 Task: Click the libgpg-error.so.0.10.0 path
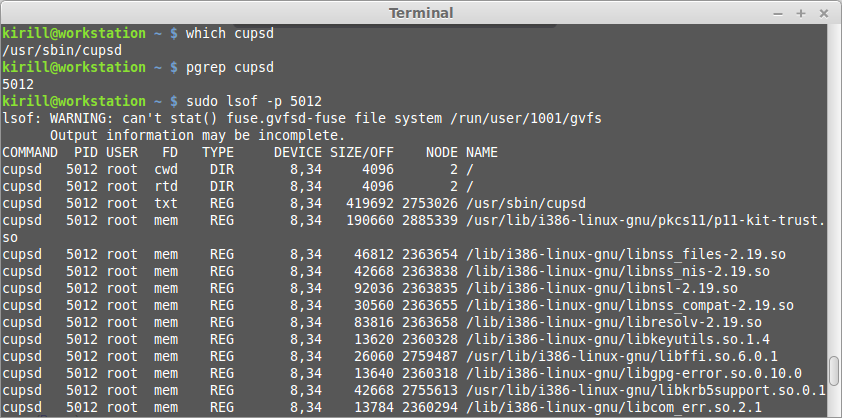634,373
